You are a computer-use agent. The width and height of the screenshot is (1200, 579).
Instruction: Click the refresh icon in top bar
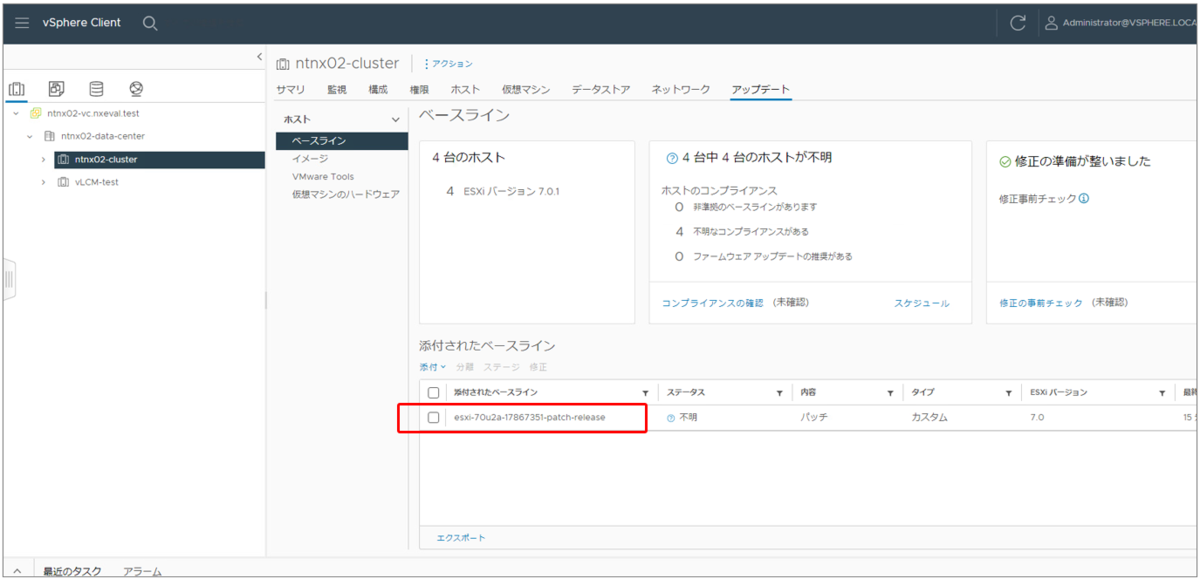[1018, 23]
